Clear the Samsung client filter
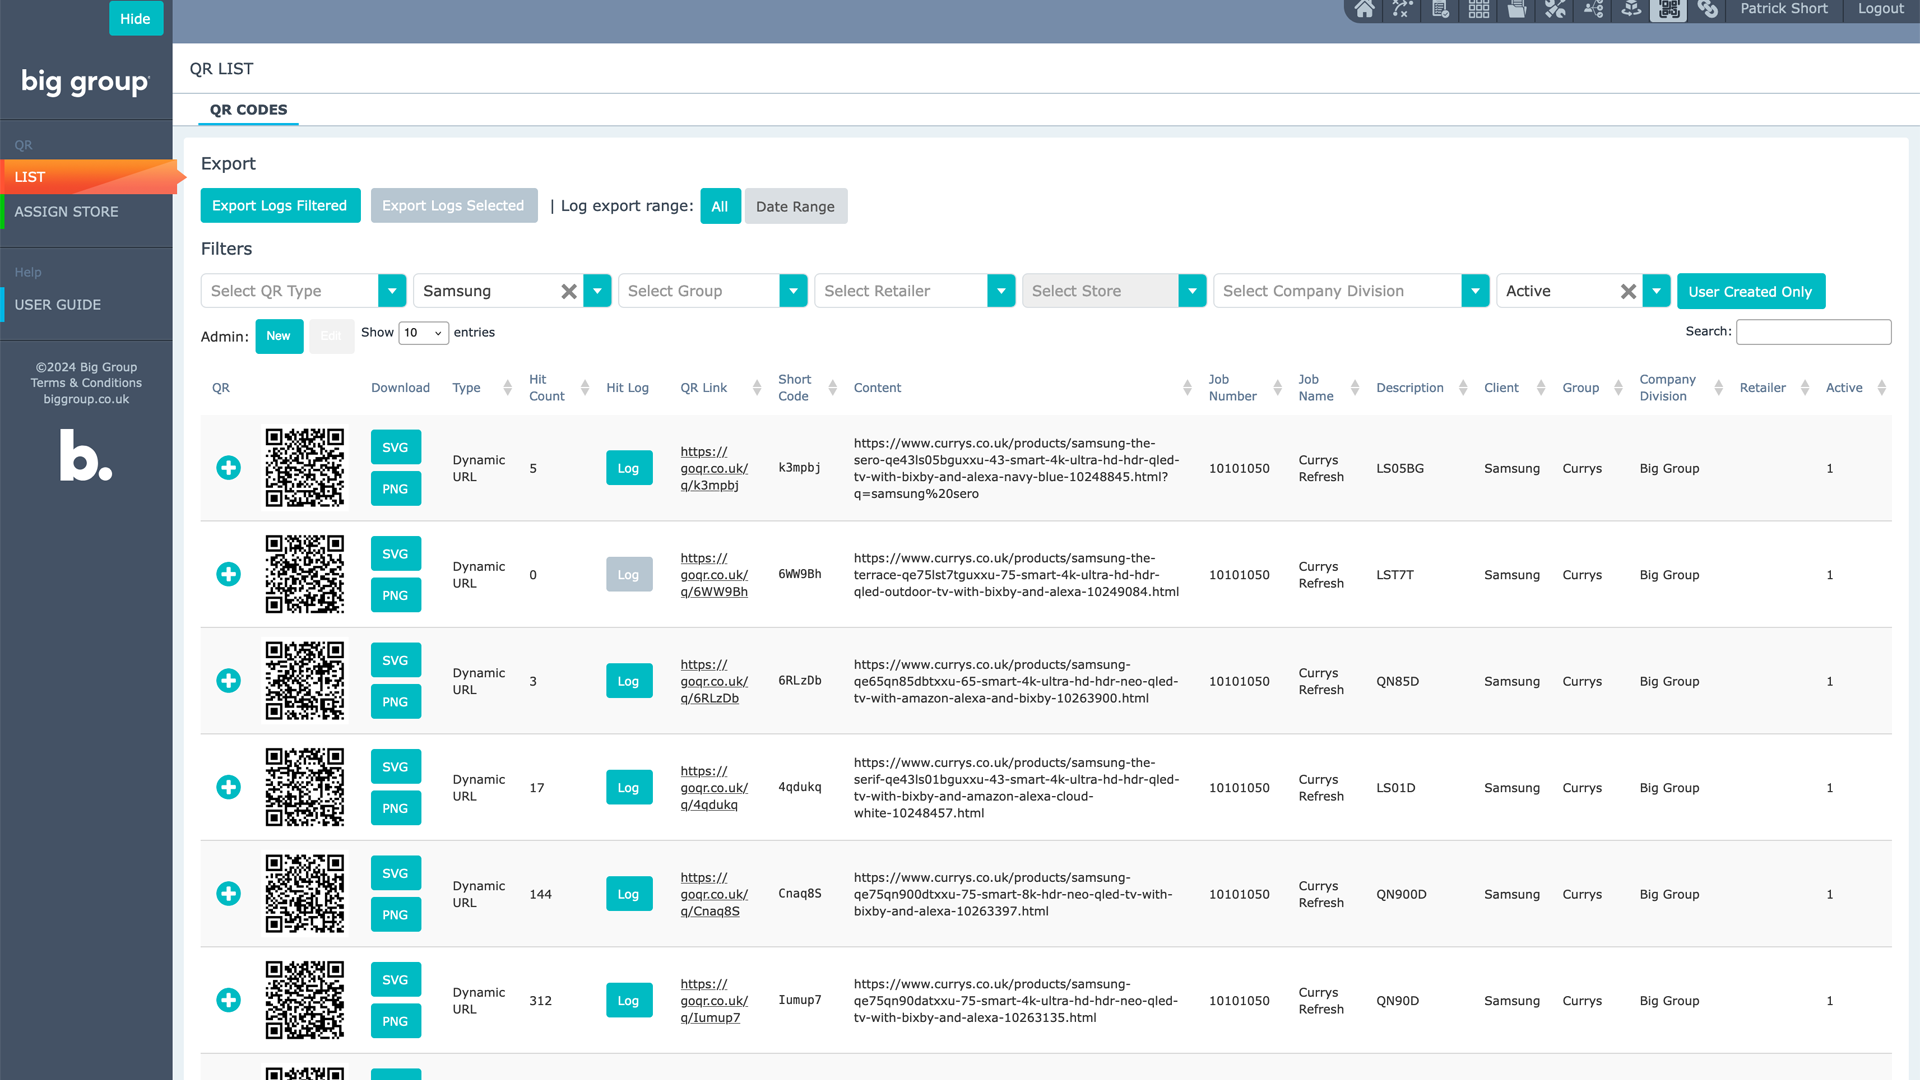The image size is (1920, 1080). [x=568, y=291]
